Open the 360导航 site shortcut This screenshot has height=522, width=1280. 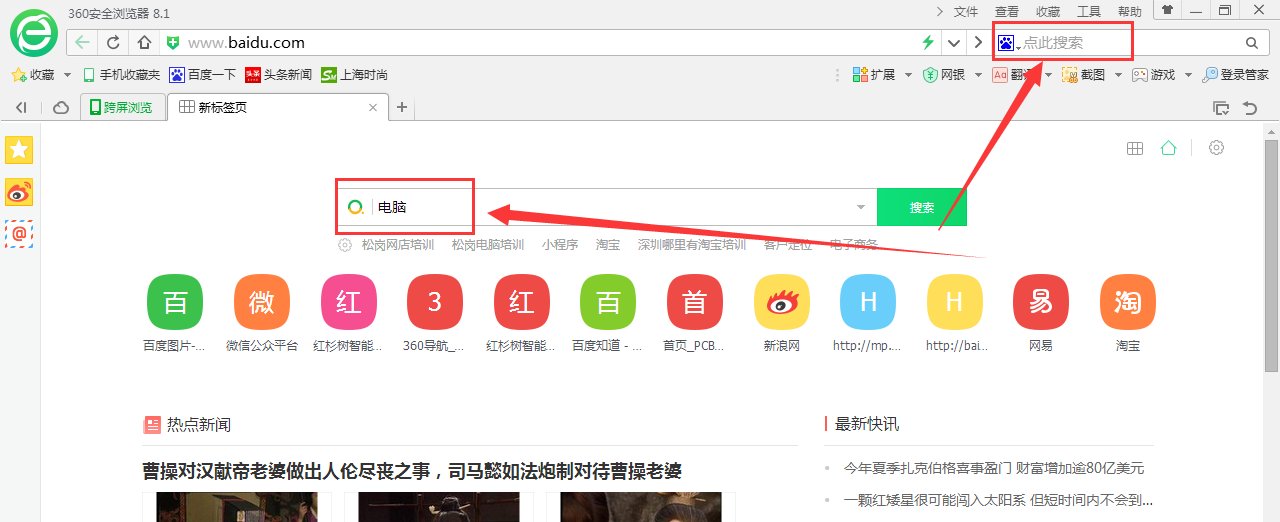435,311
